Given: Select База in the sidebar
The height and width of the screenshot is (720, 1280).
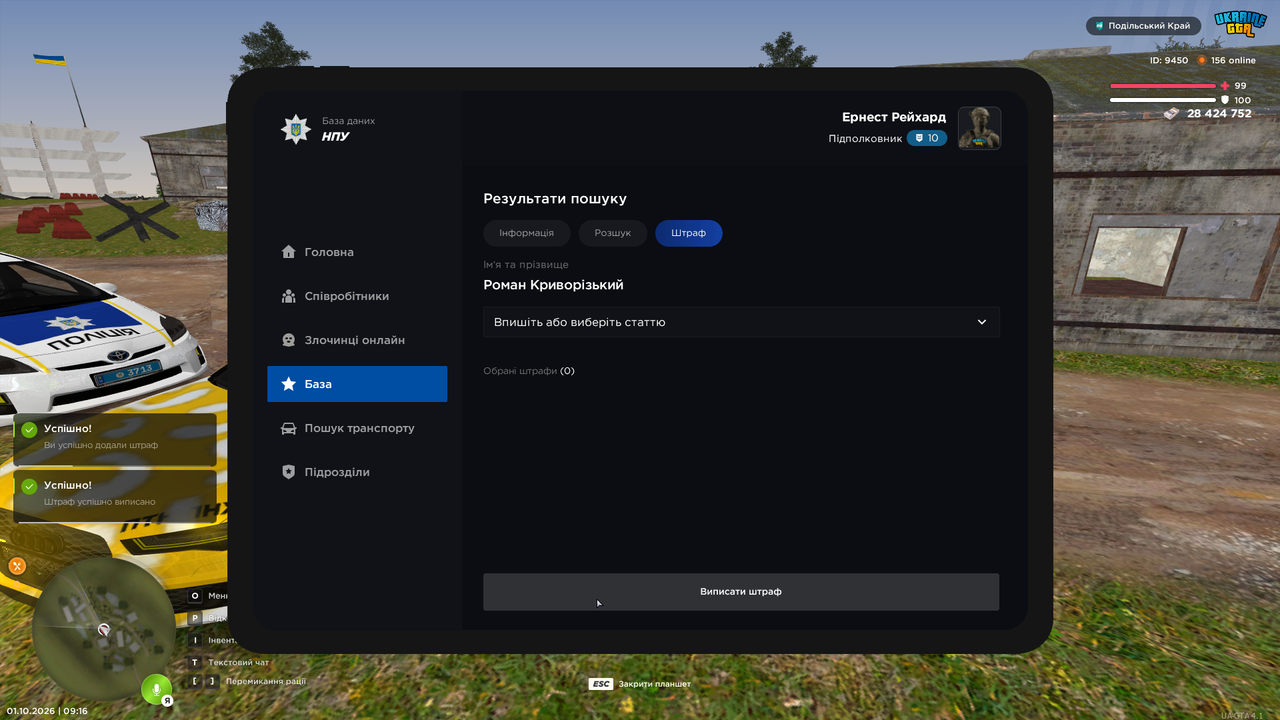Looking at the screenshot, I should click(x=357, y=384).
